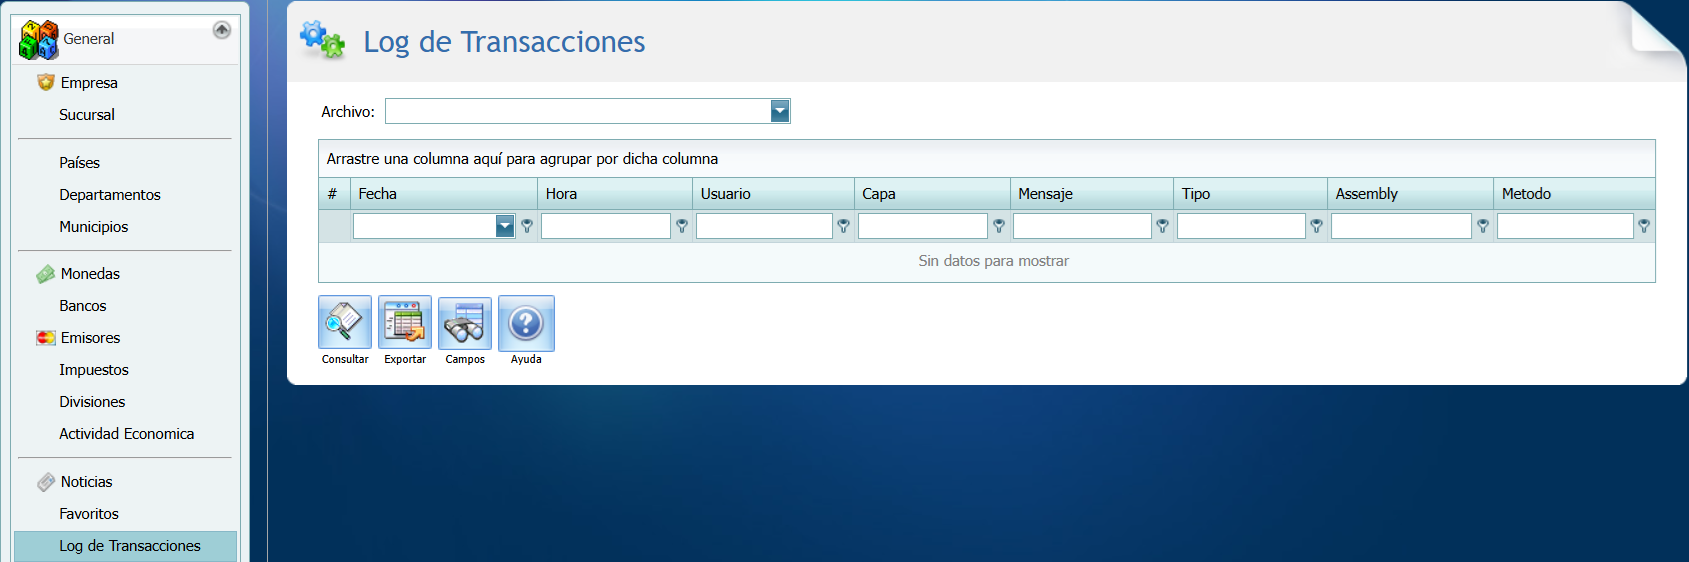
Task: Open filter funnel for Hora column
Action: (x=682, y=226)
